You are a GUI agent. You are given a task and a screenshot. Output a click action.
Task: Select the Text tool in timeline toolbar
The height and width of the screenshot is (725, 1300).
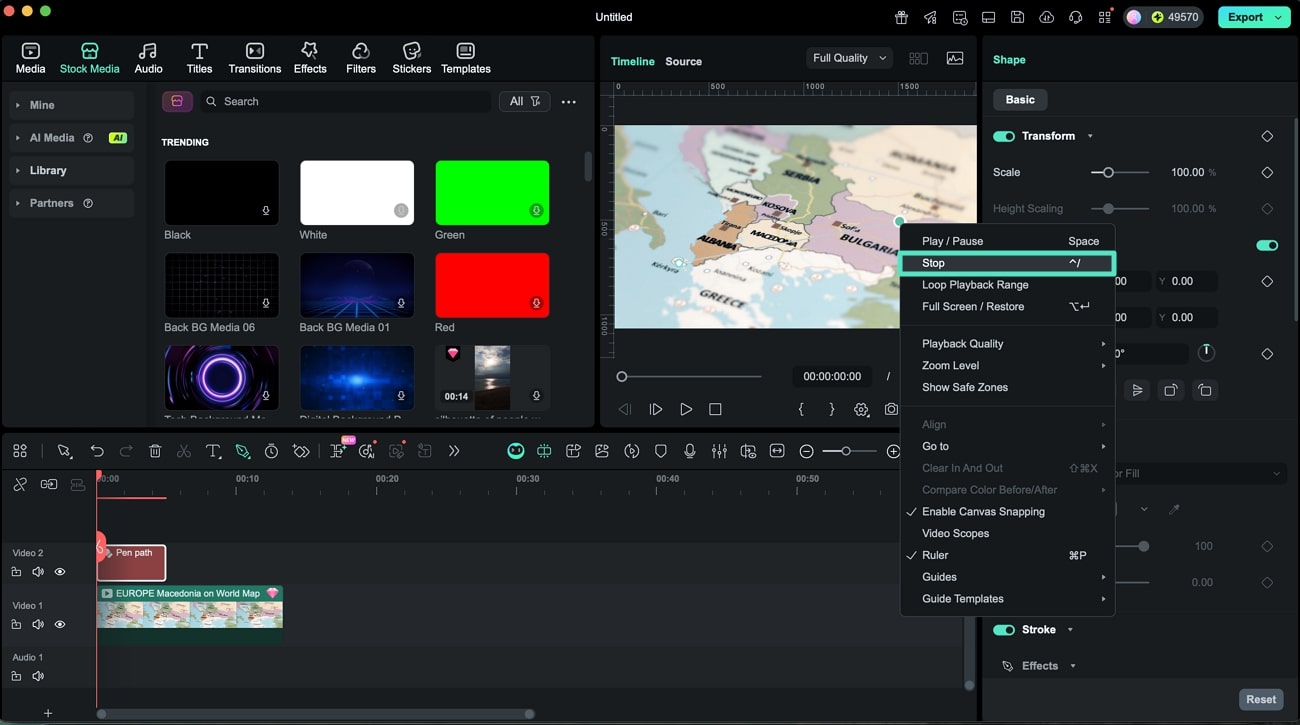[x=213, y=452]
